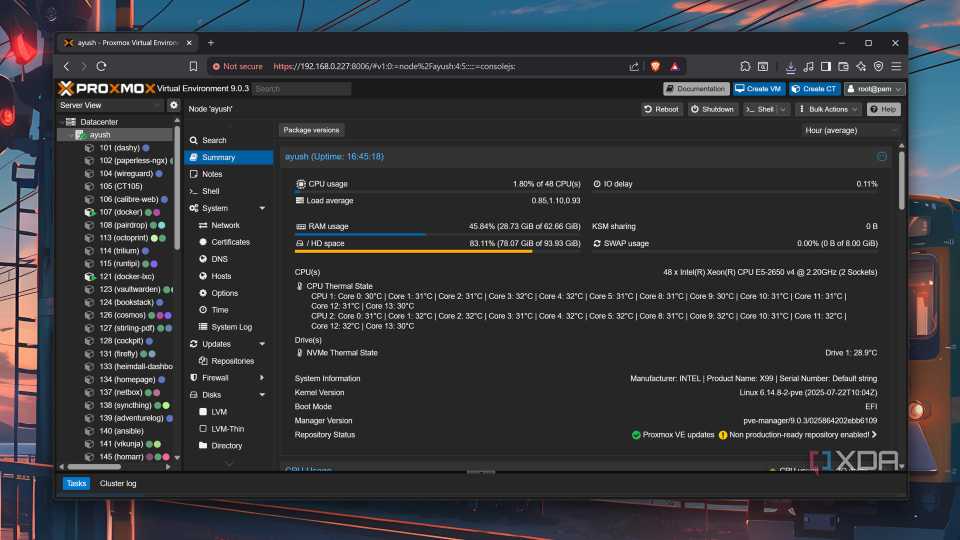Open the Bulk Actions dropdown

(828, 109)
